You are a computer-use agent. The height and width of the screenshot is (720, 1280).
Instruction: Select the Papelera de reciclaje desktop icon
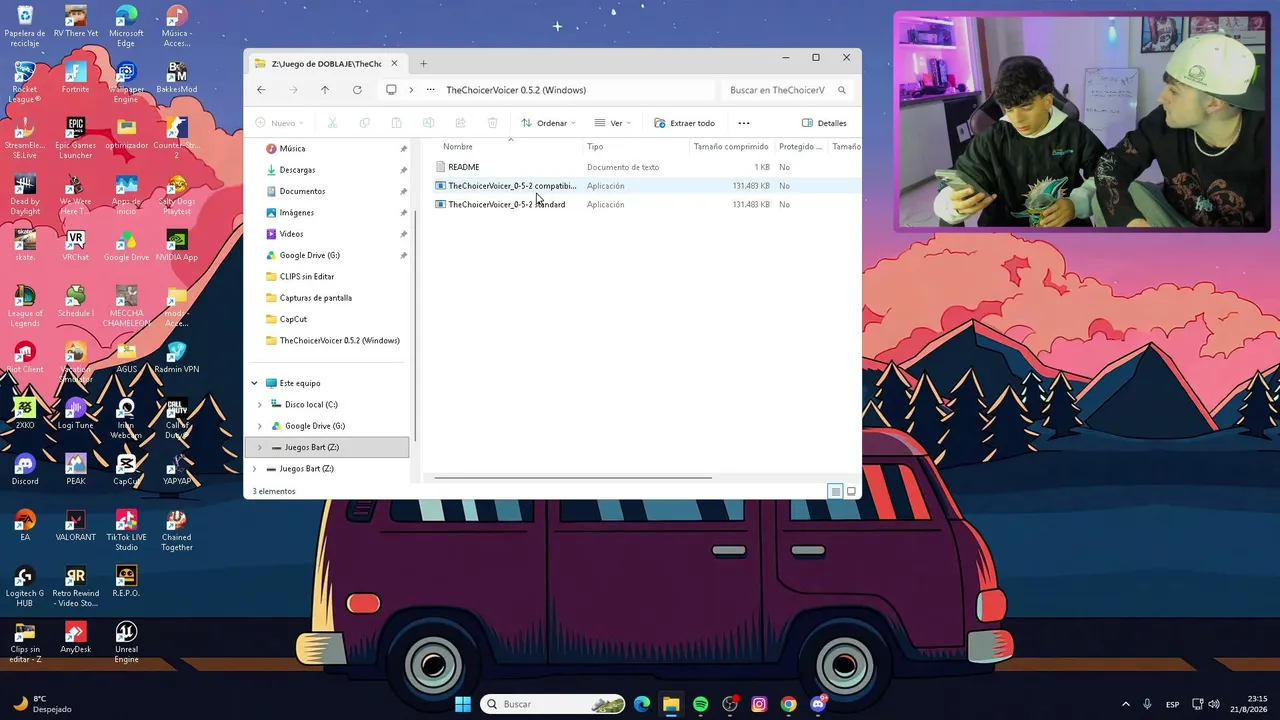tap(25, 27)
